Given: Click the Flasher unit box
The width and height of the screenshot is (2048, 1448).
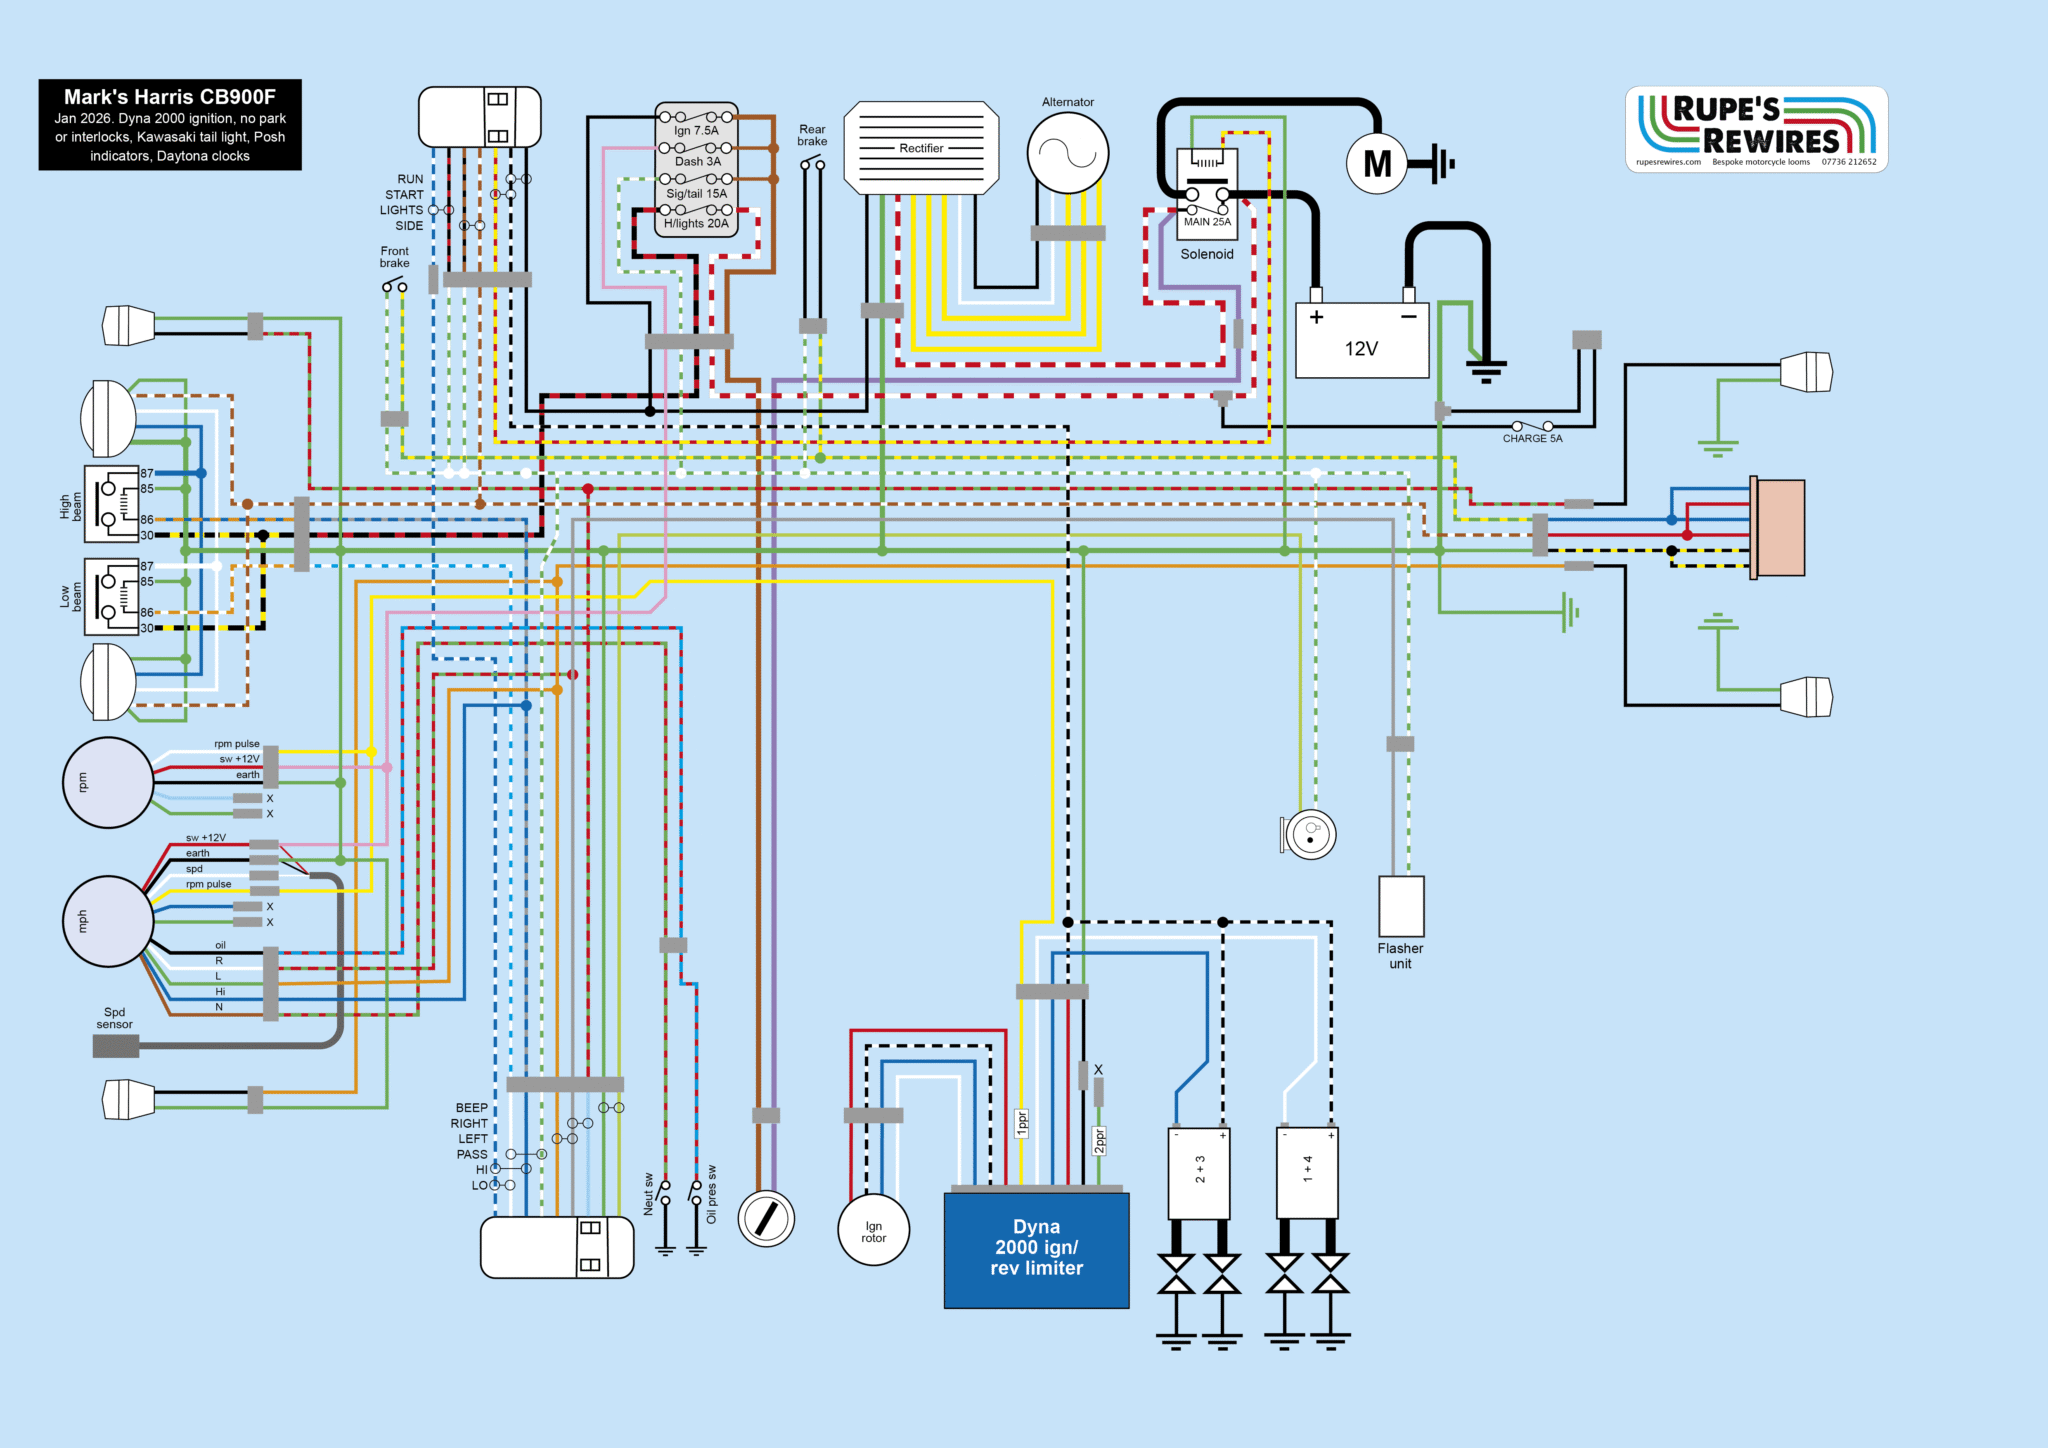Looking at the screenshot, I should point(1400,906).
